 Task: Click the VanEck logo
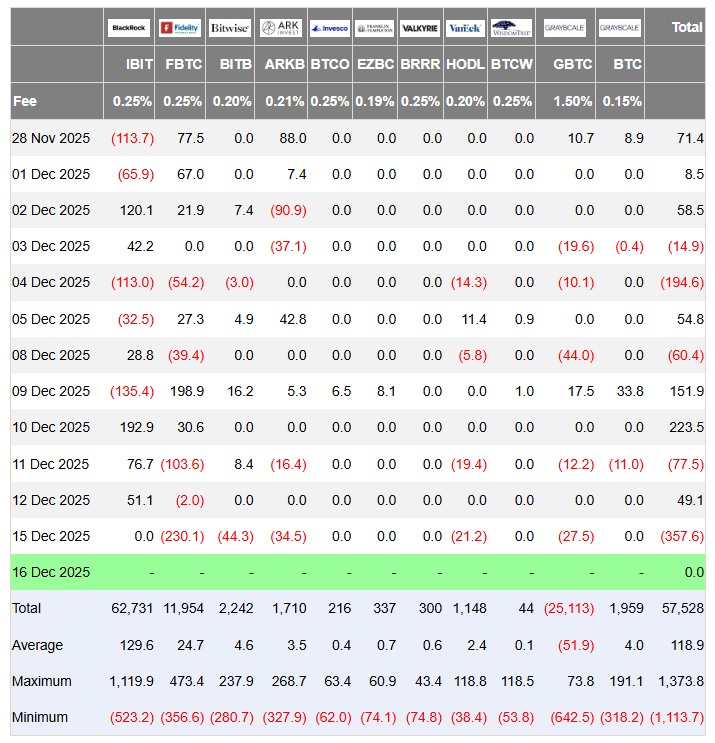(x=465, y=28)
